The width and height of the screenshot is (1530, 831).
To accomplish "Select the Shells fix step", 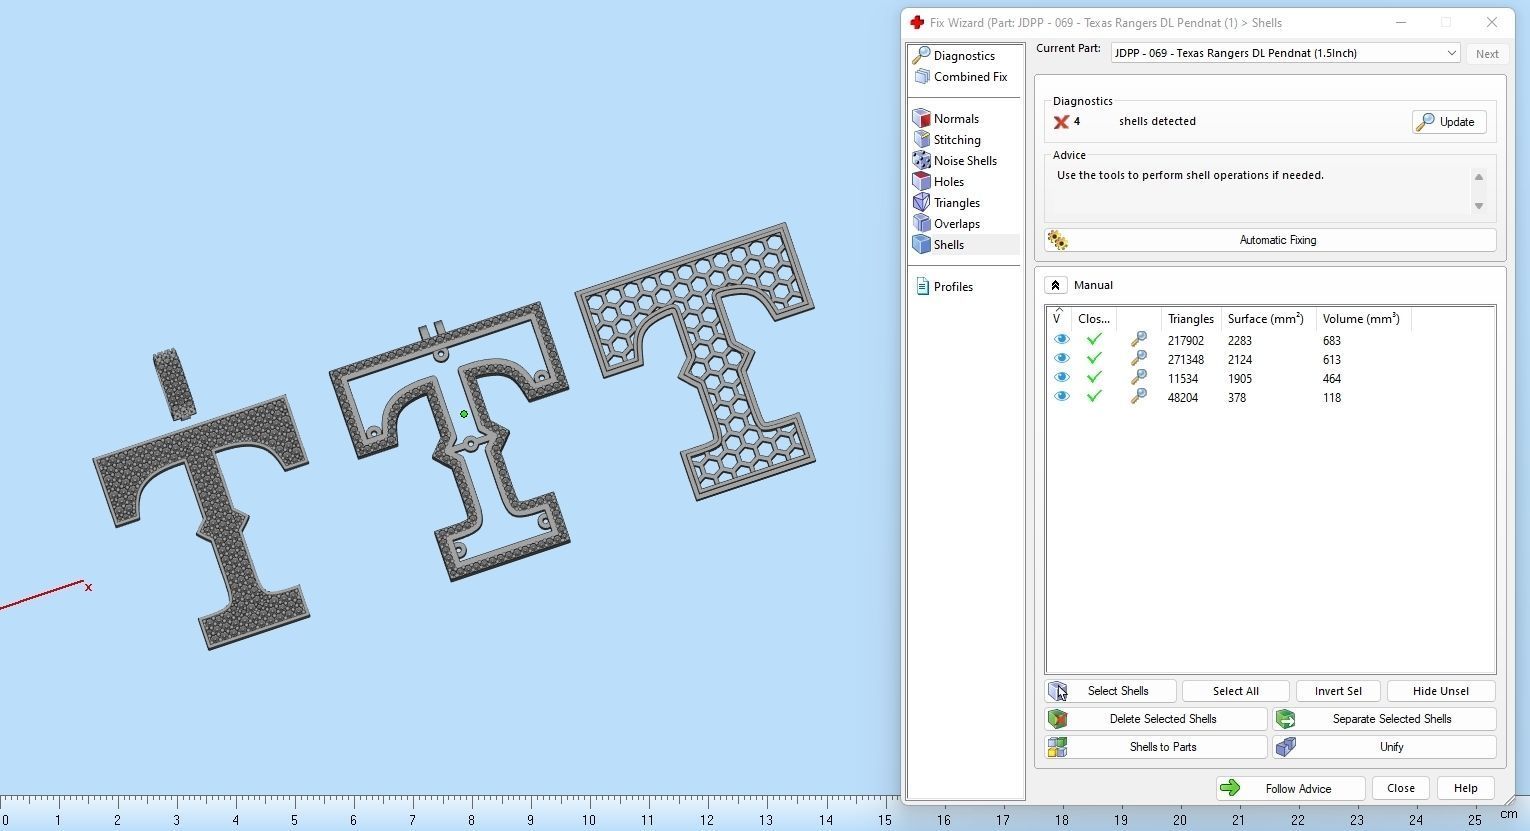I will click(964, 245).
